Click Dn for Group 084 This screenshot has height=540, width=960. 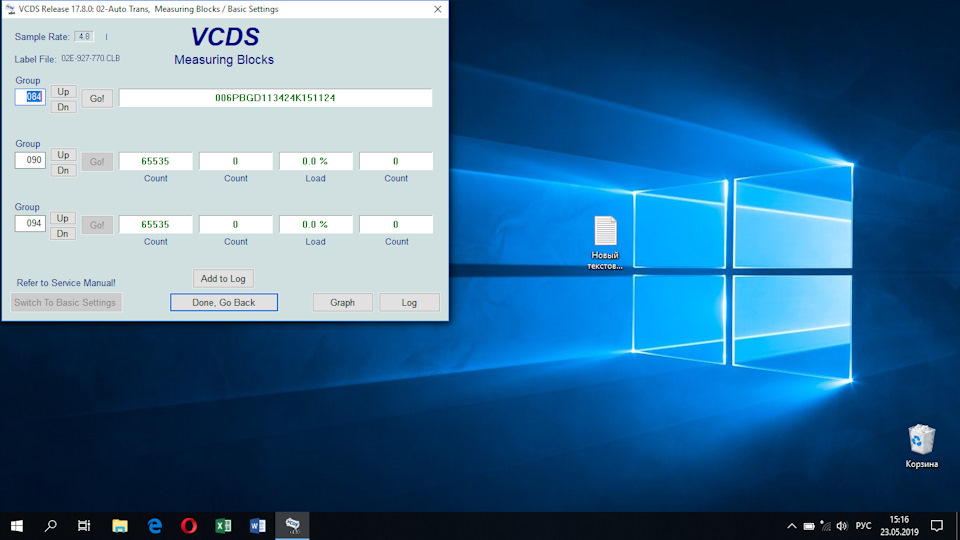[x=63, y=107]
